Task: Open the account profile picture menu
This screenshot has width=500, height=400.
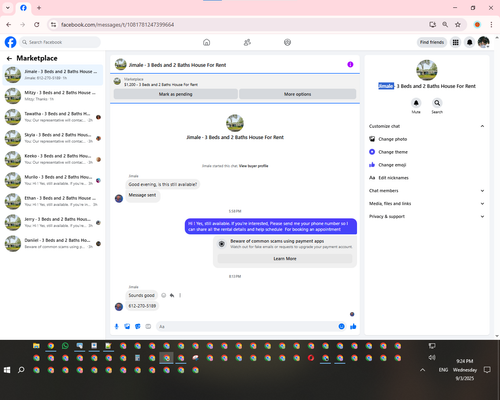Action: [483, 42]
